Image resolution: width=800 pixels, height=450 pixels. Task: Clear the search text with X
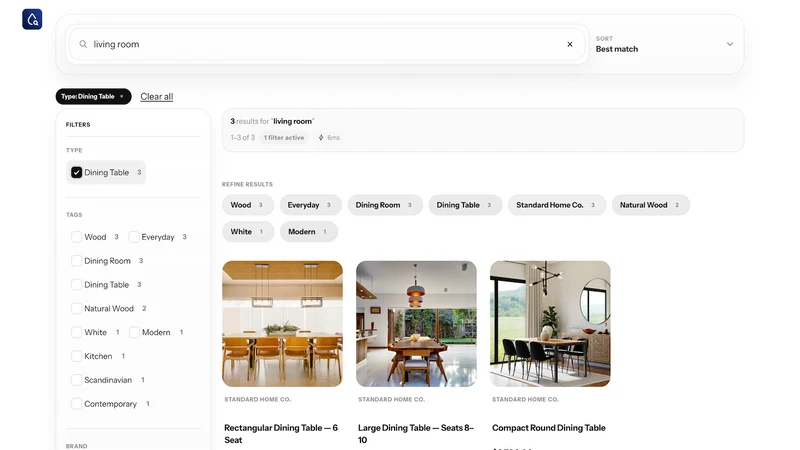tap(570, 44)
